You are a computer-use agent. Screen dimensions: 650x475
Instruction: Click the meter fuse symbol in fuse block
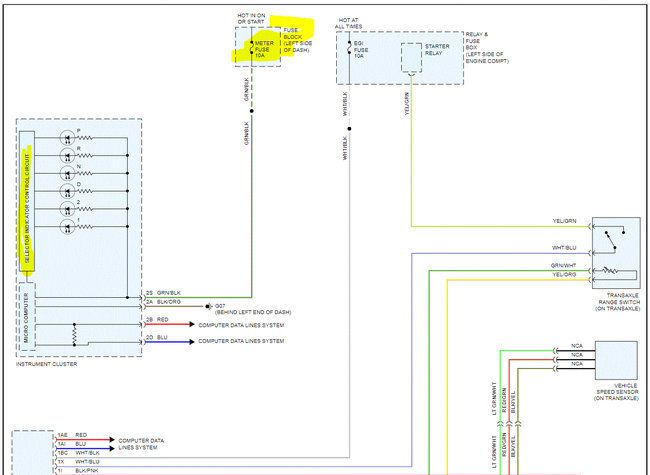click(252, 47)
